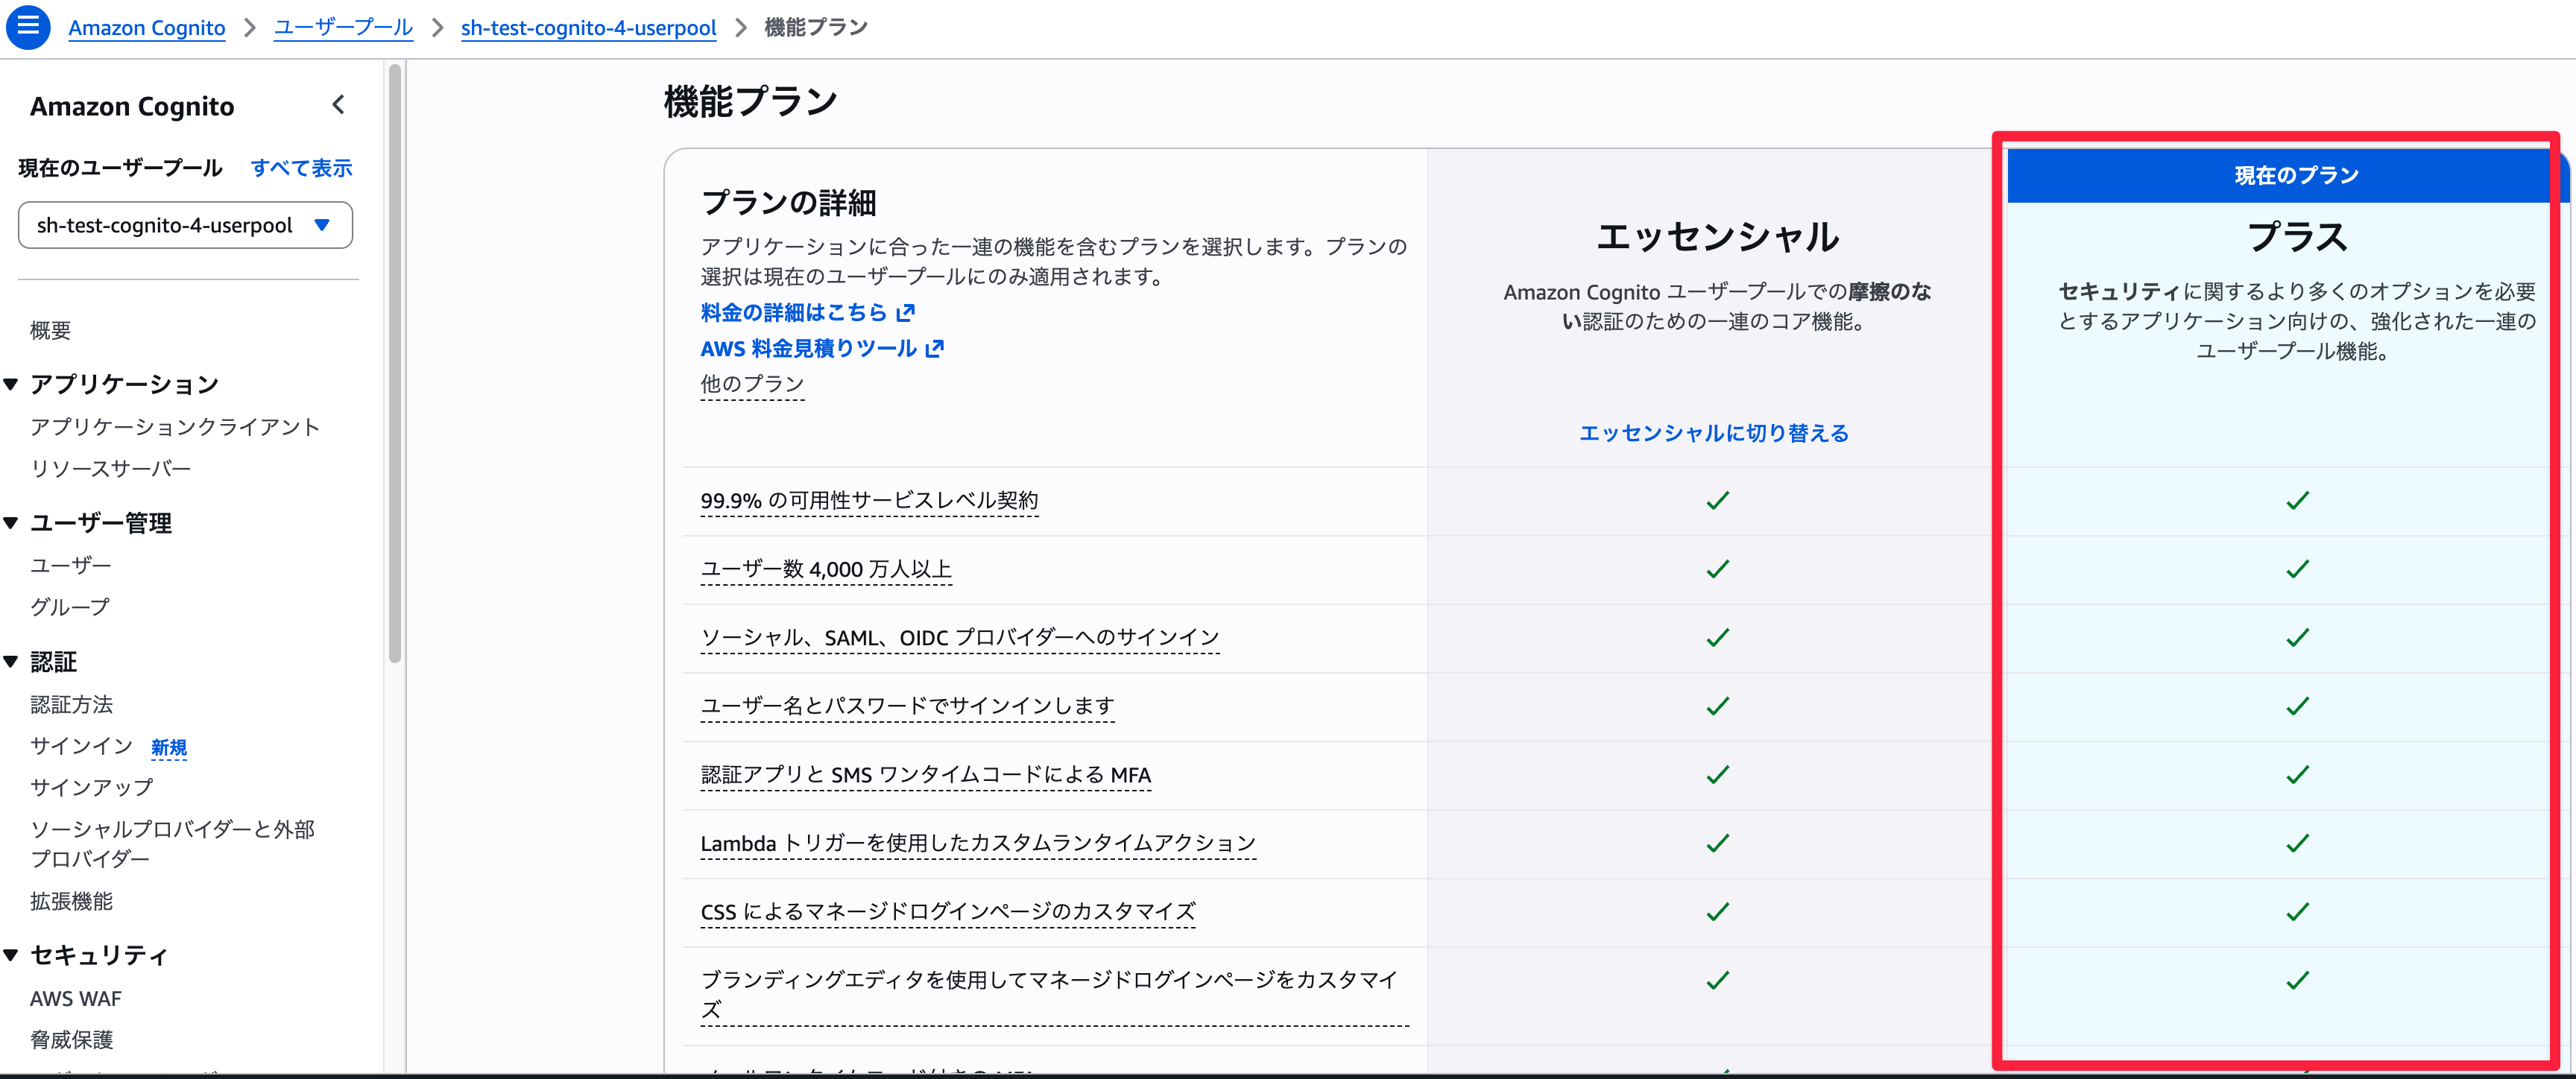Click プラス checkmark for 99.9% の可用性 row
The width and height of the screenshot is (2576, 1079).
pyautogui.click(x=2297, y=501)
